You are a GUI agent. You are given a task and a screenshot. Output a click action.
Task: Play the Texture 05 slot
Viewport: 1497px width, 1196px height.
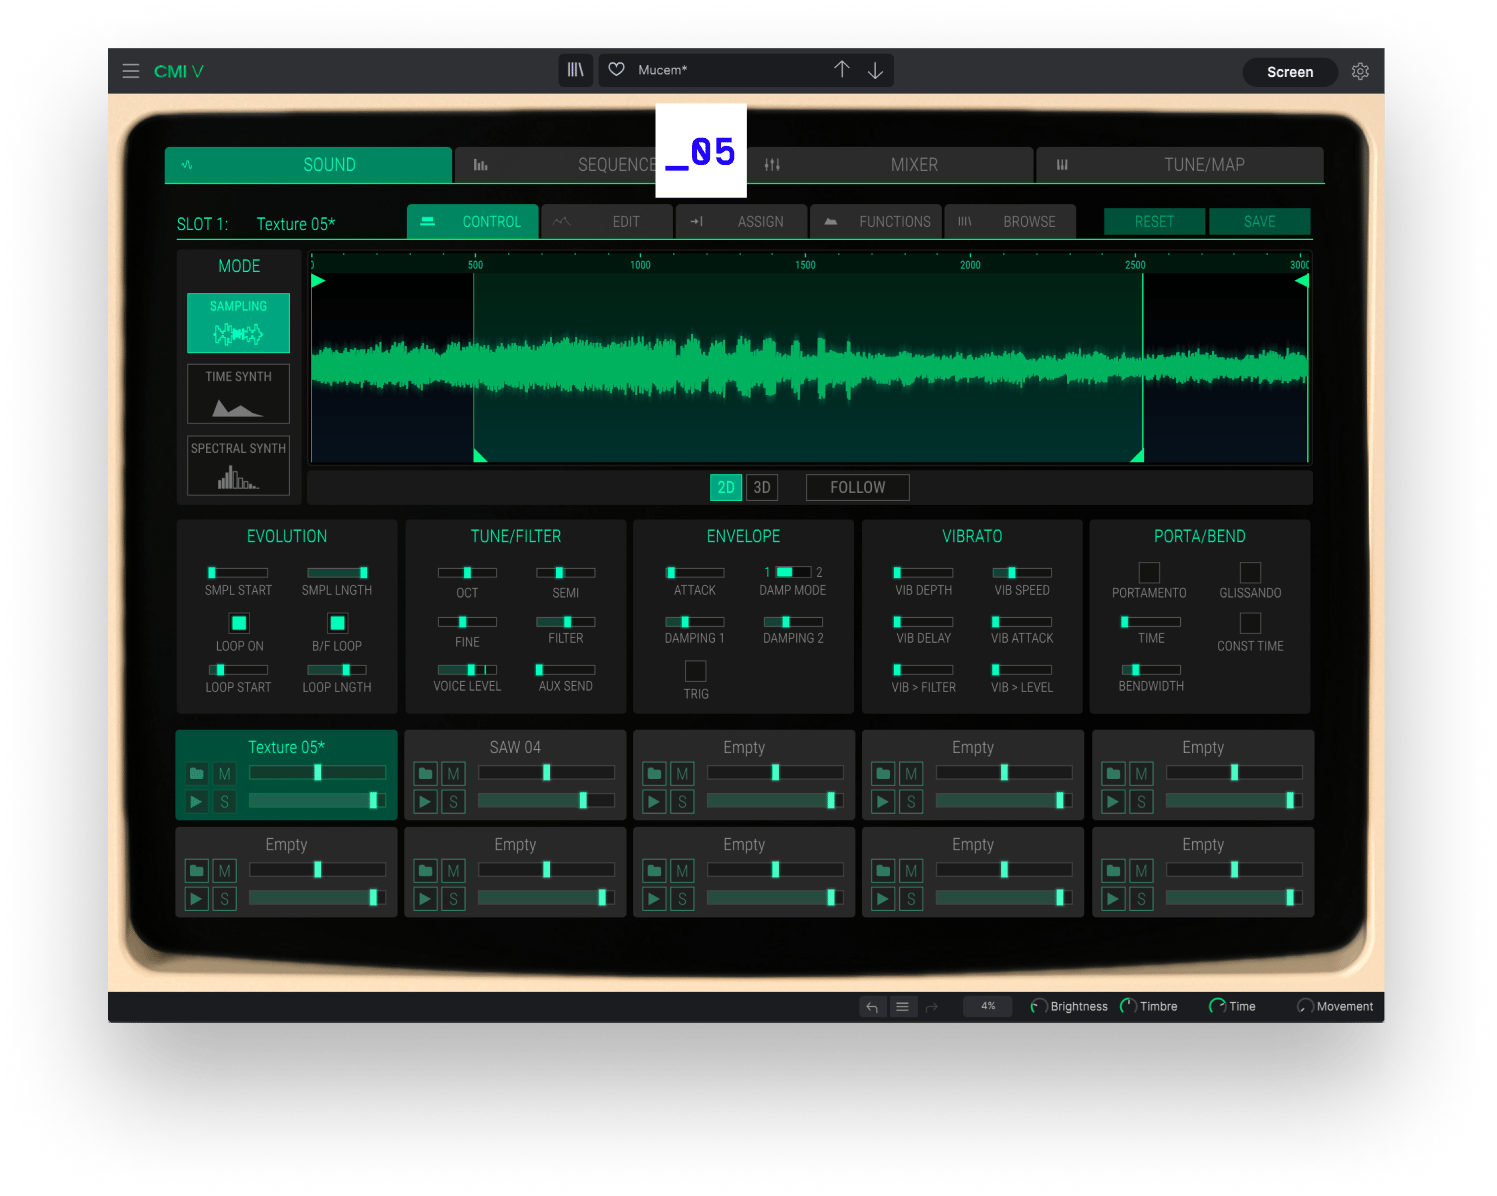click(197, 802)
